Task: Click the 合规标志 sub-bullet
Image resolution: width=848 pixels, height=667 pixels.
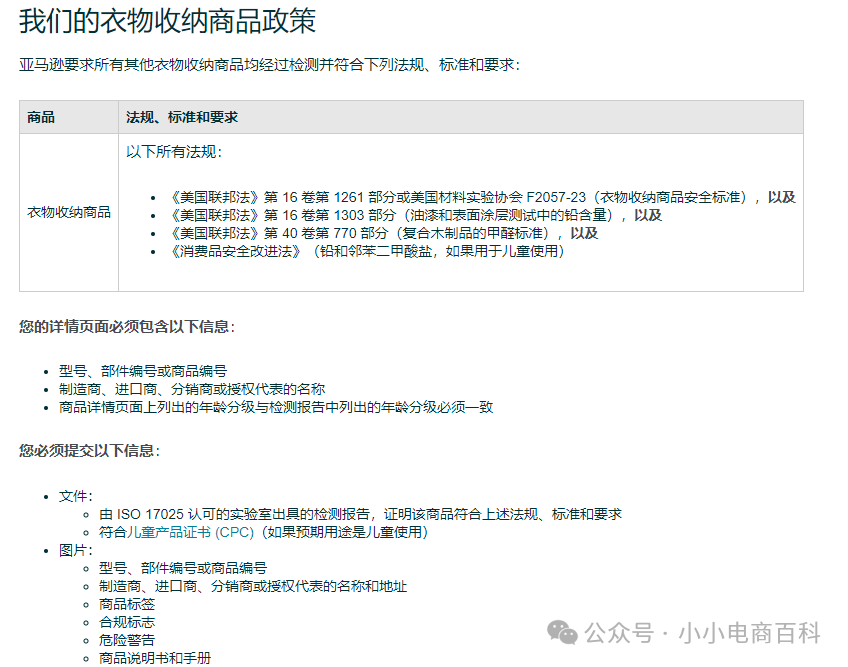Action: 127,622
